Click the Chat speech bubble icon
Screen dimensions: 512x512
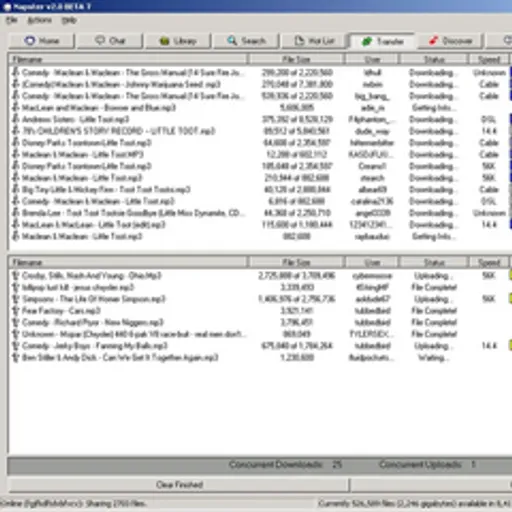[x=100, y=40]
